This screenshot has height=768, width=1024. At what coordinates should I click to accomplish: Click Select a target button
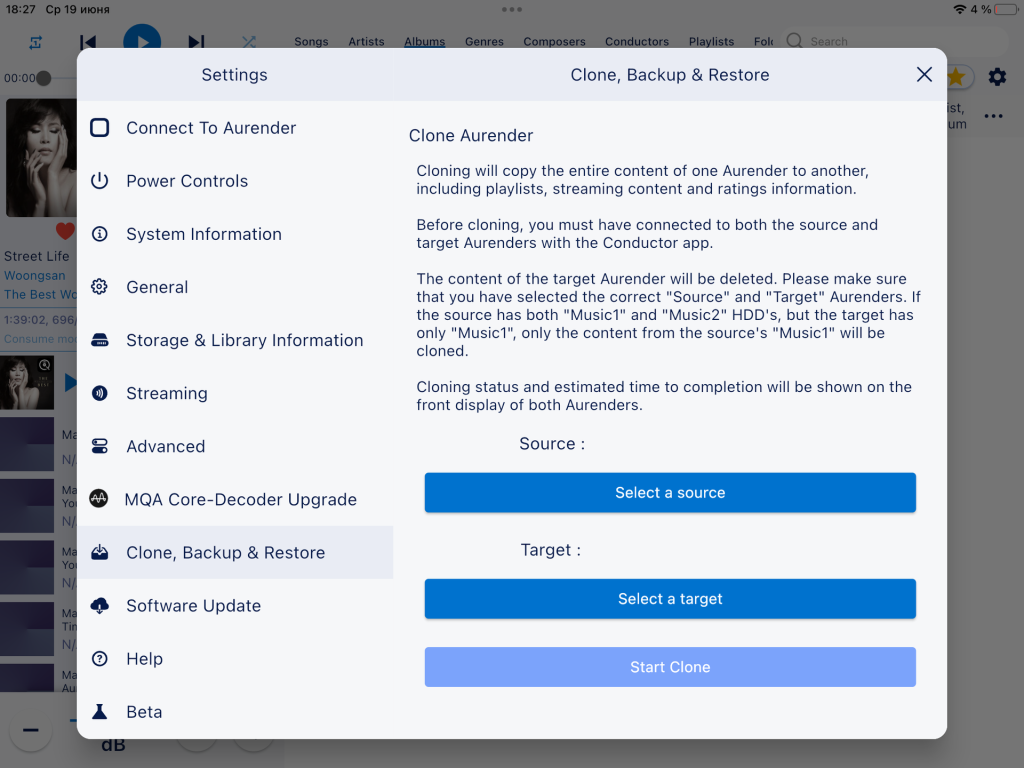[670, 599]
